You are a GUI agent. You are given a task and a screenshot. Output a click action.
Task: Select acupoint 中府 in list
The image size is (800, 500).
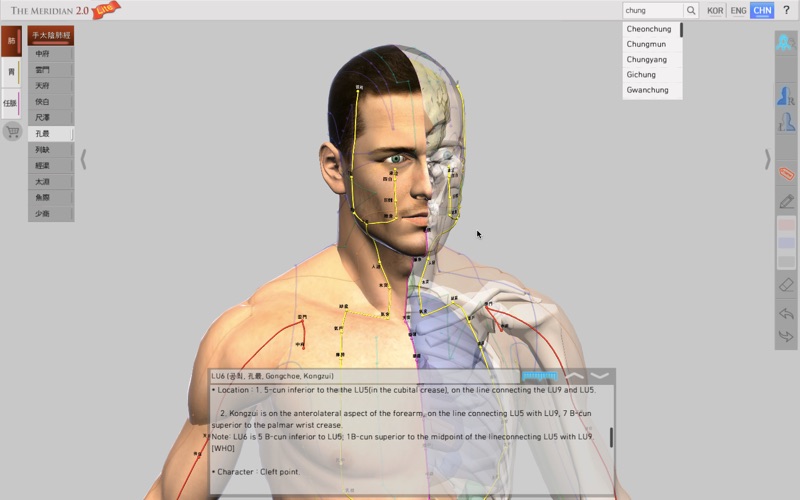(x=51, y=54)
